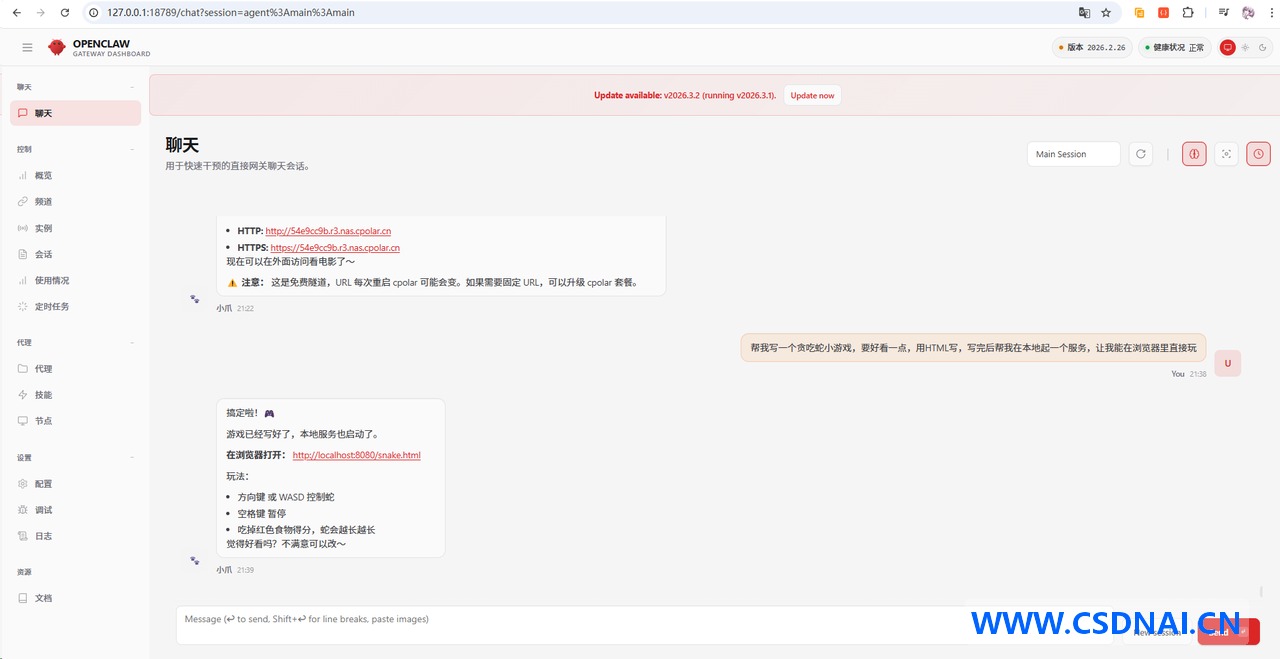This screenshot has width=1280, height=659.
Task: Open the Main Session selector dropdown
Action: click(x=1074, y=154)
